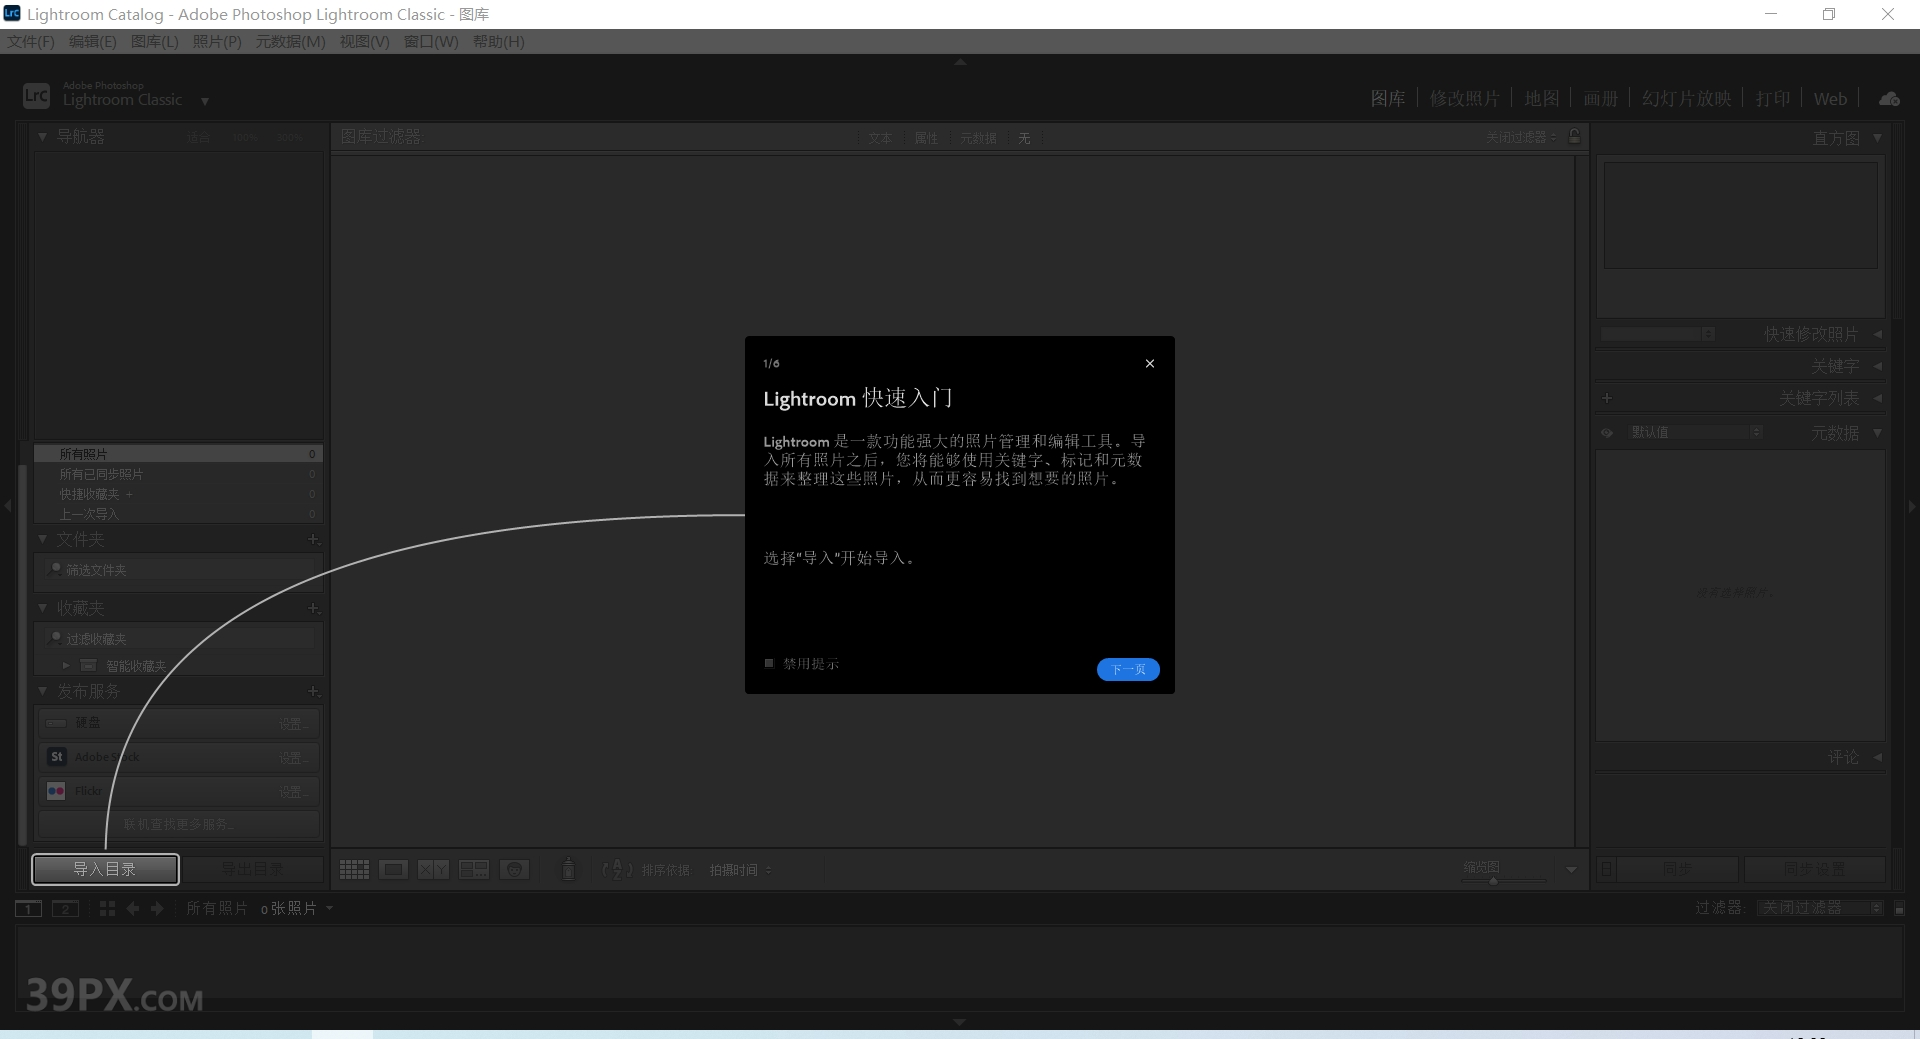The height and width of the screenshot is (1039, 1920).
Task: Expand the 评论 panel
Action: click(x=1877, y=757)
